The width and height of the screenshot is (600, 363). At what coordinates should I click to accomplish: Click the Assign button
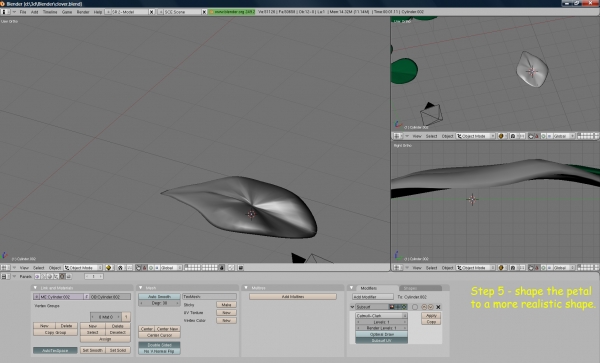[105, 339]
